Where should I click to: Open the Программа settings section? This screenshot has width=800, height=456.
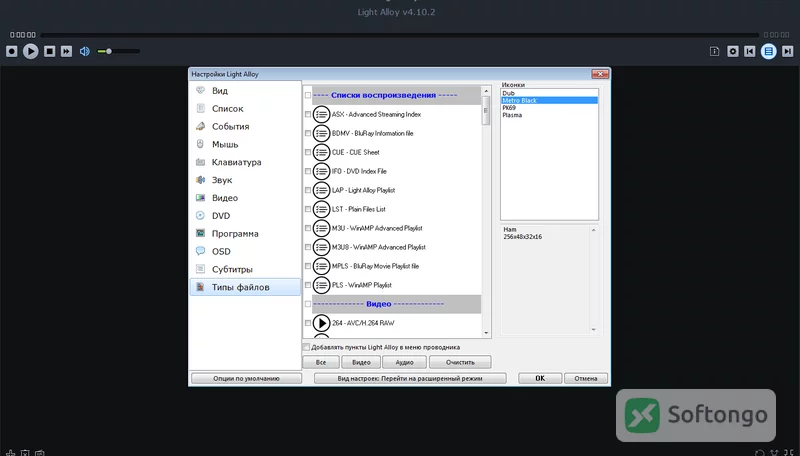pos(245,233)
